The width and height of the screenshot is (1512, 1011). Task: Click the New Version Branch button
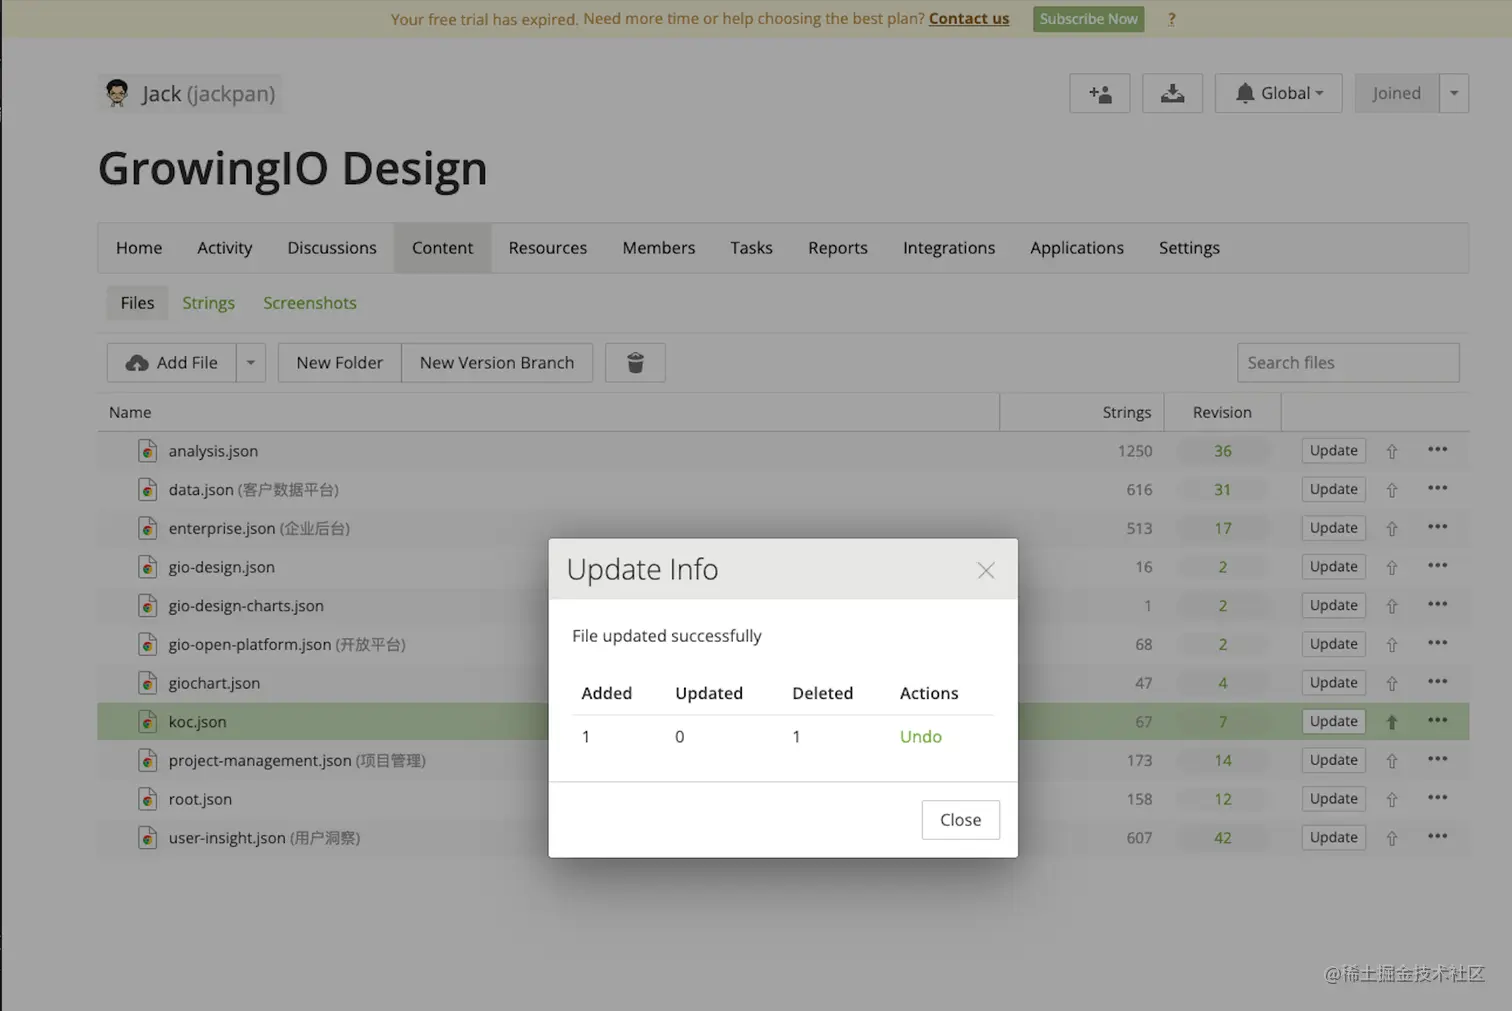coord(497,362)
